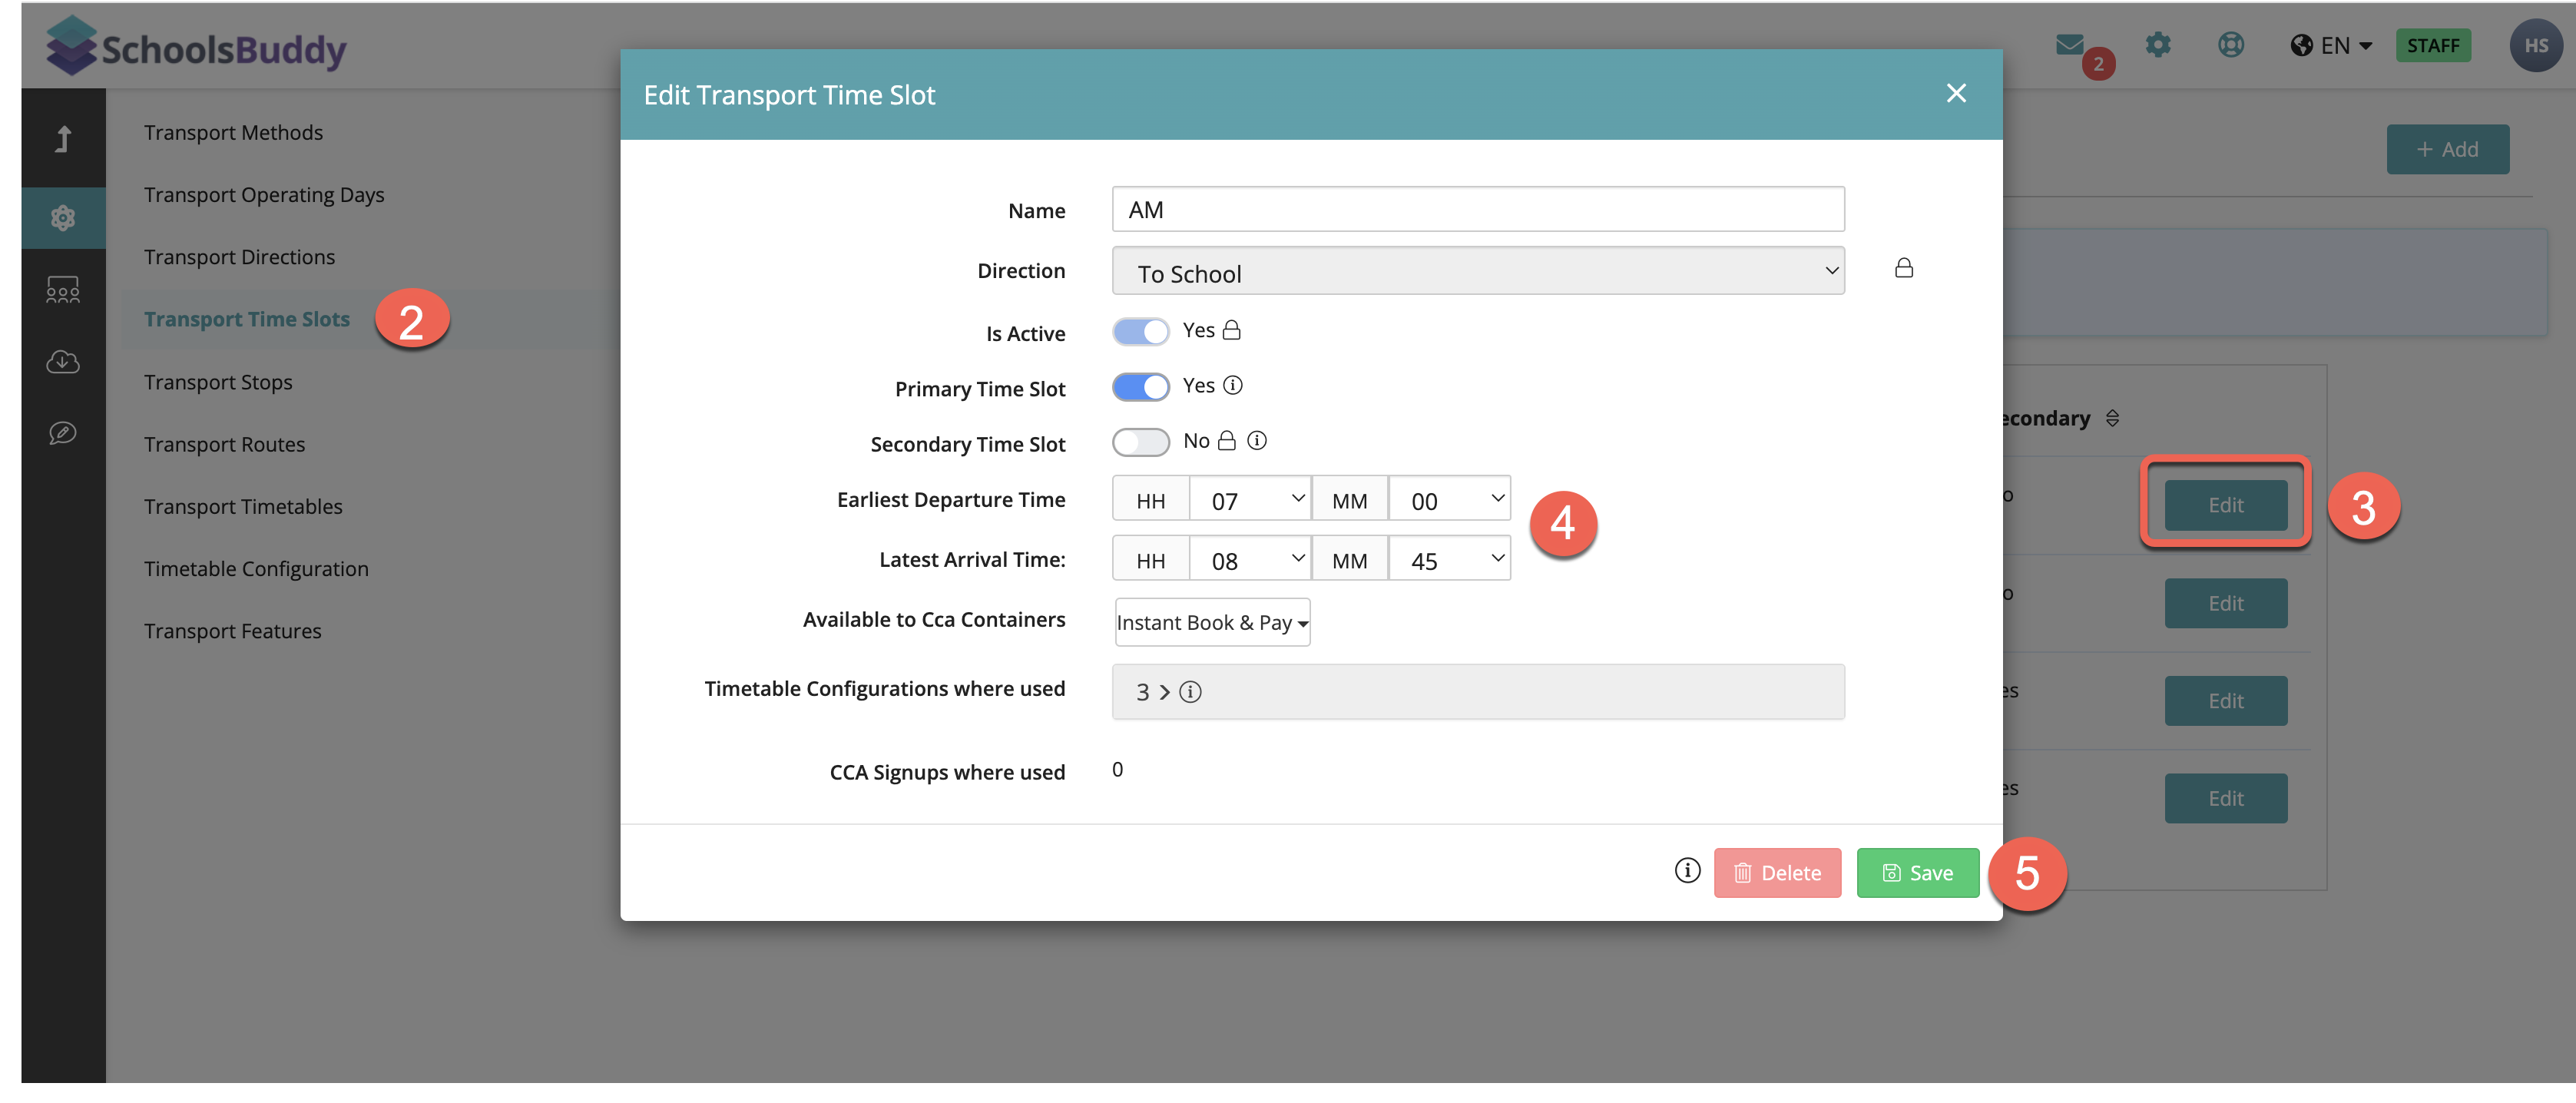Open the help lifebuoy icon
Screen dimensions: 2576x1103
[2231, 45]
